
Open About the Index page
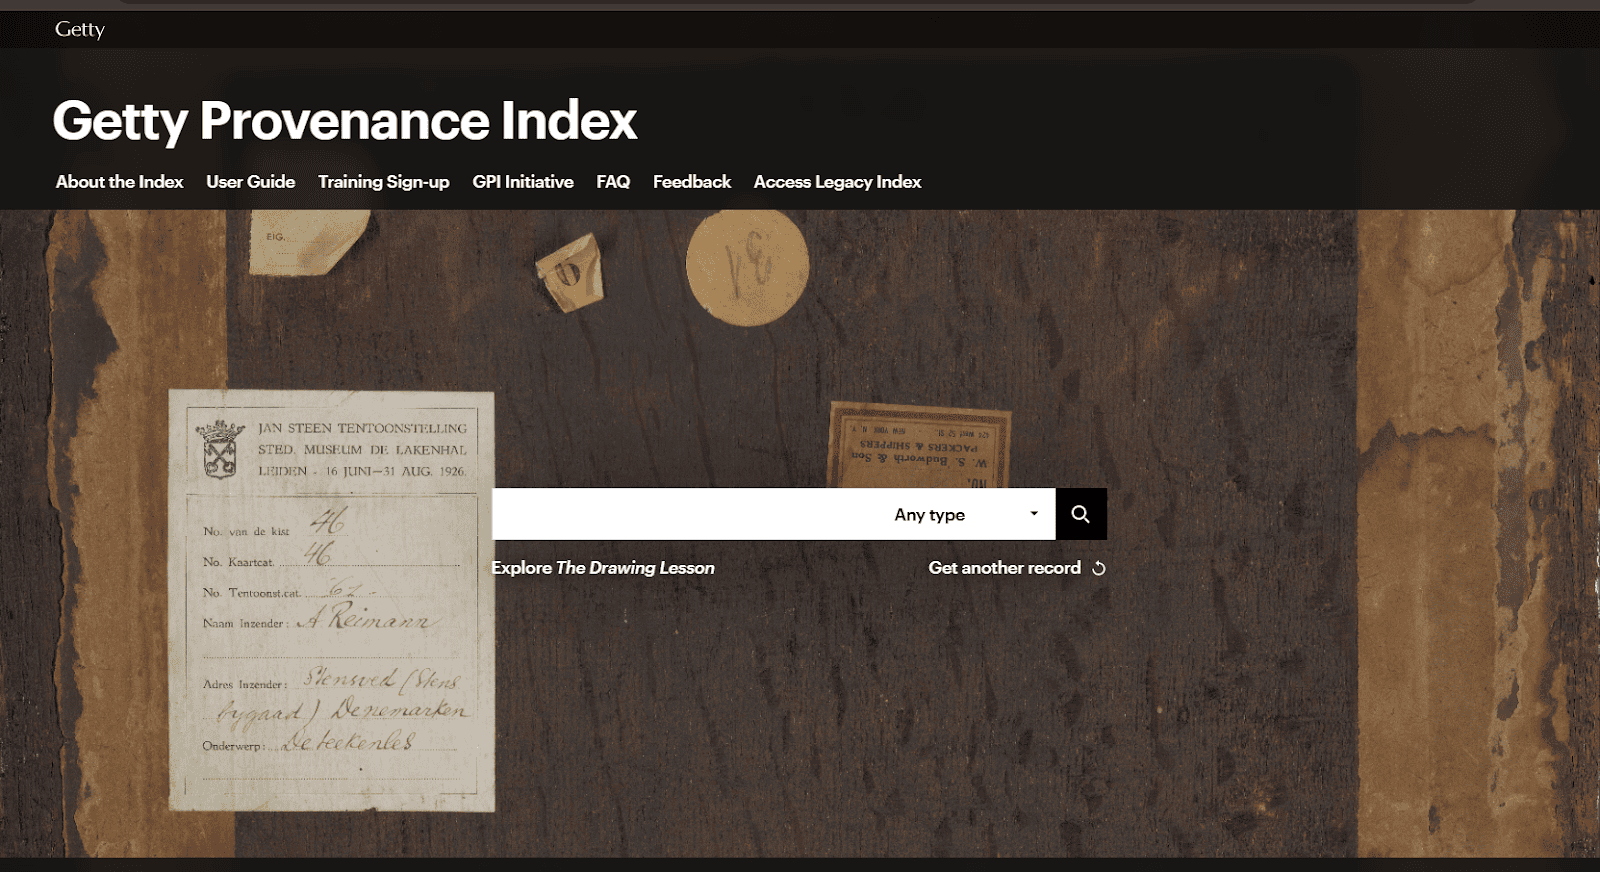click(x=120, y=182)
